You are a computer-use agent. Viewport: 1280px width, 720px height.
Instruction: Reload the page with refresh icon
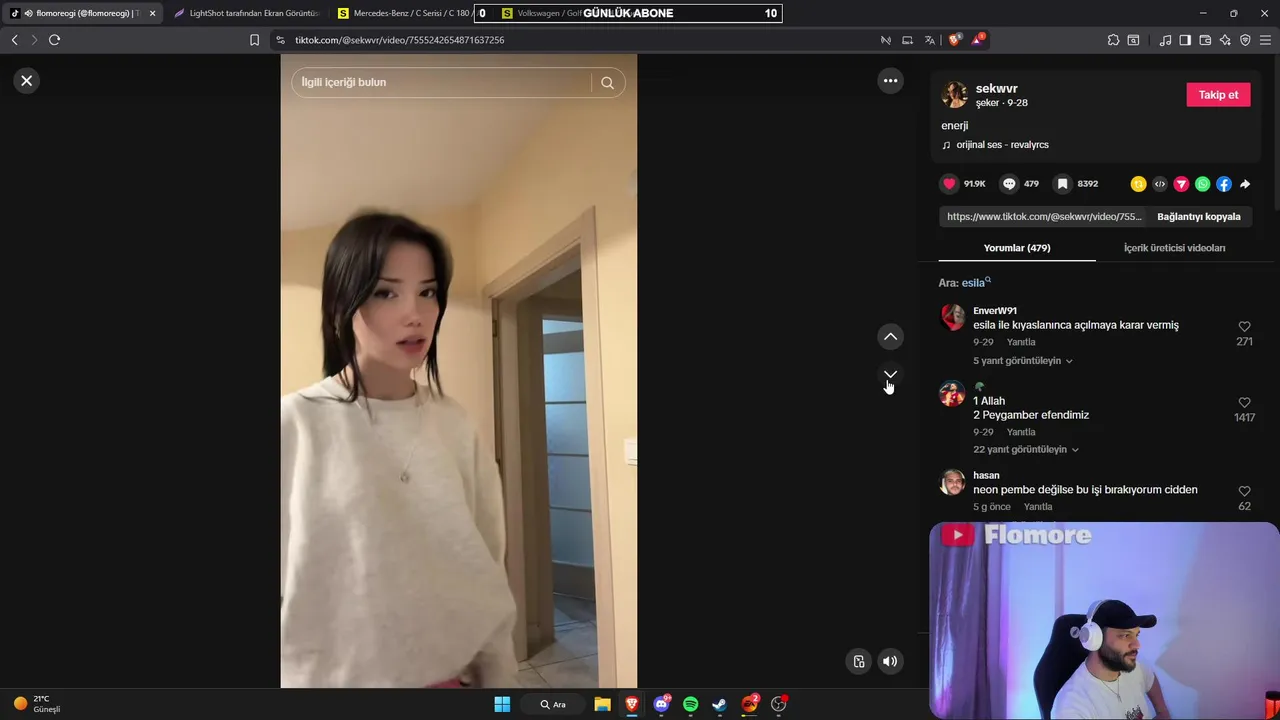(x=54, y=40)
